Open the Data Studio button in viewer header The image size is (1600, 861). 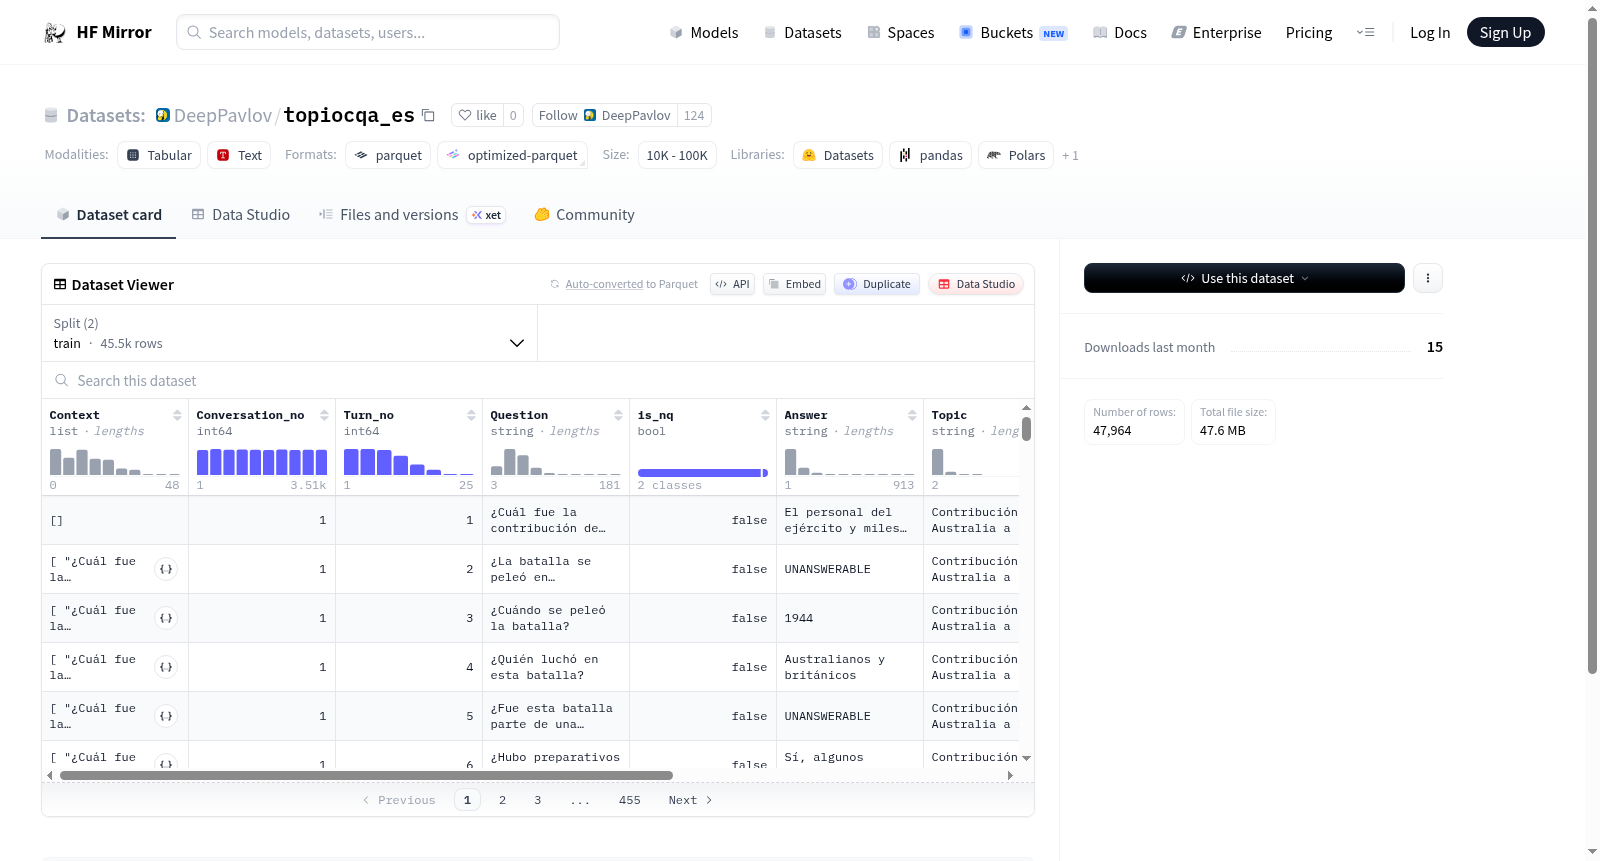tap(976, 284)
